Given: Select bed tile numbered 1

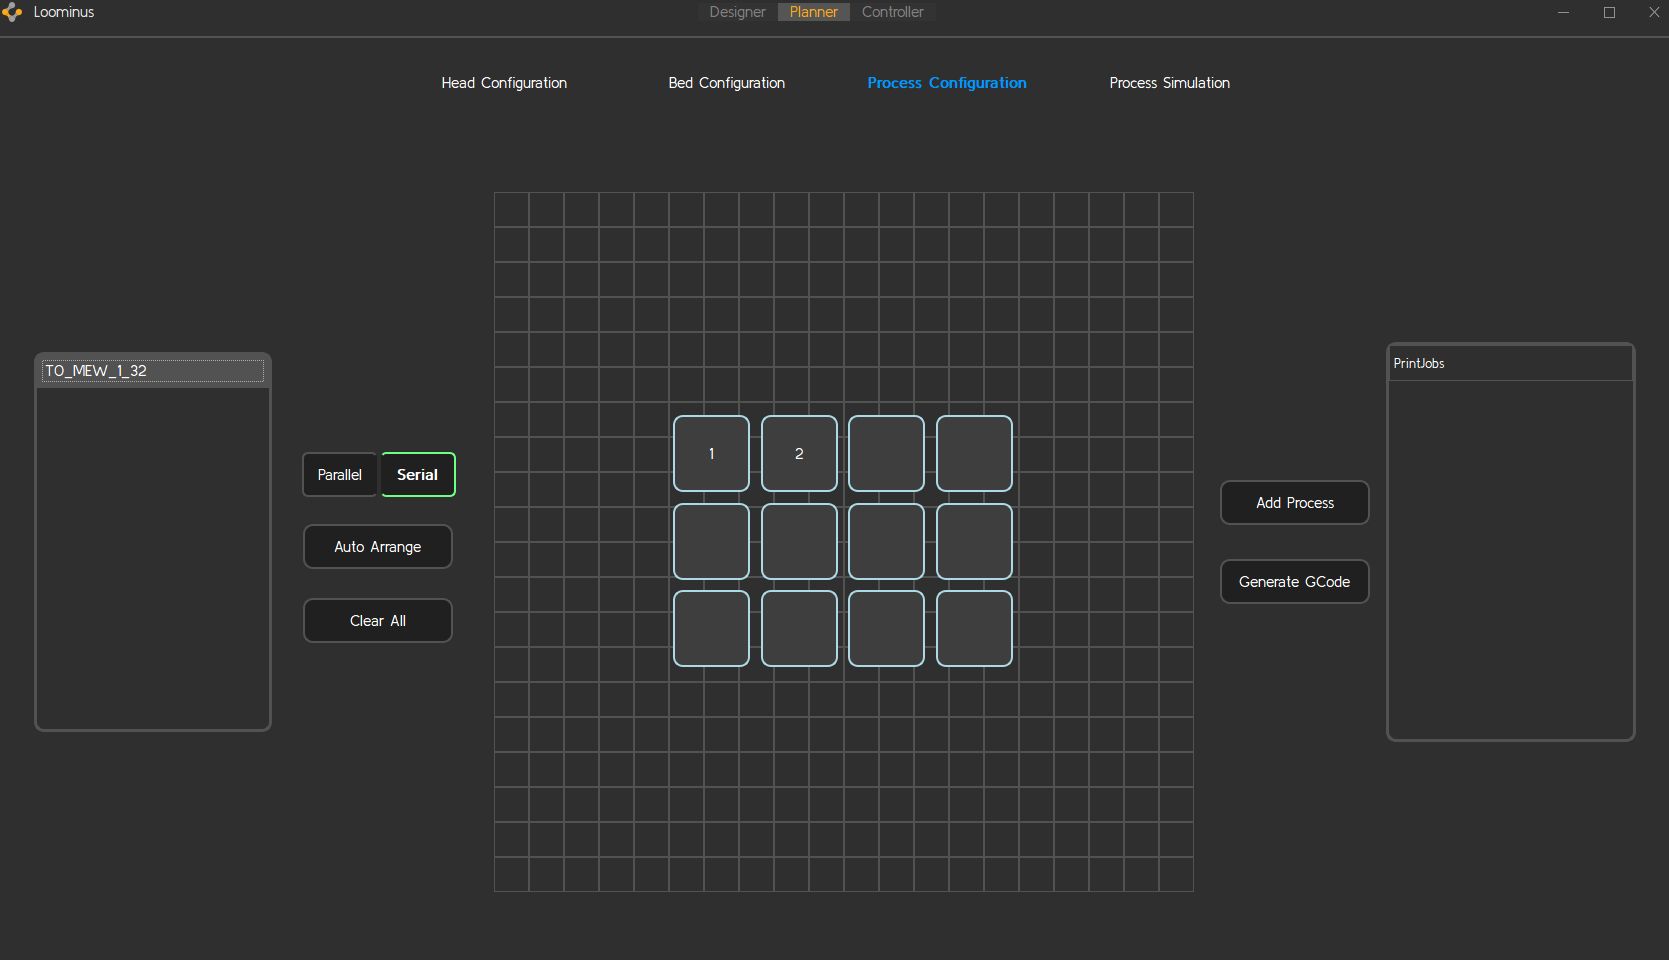Looking at the screenshot, I should [711, 454].
